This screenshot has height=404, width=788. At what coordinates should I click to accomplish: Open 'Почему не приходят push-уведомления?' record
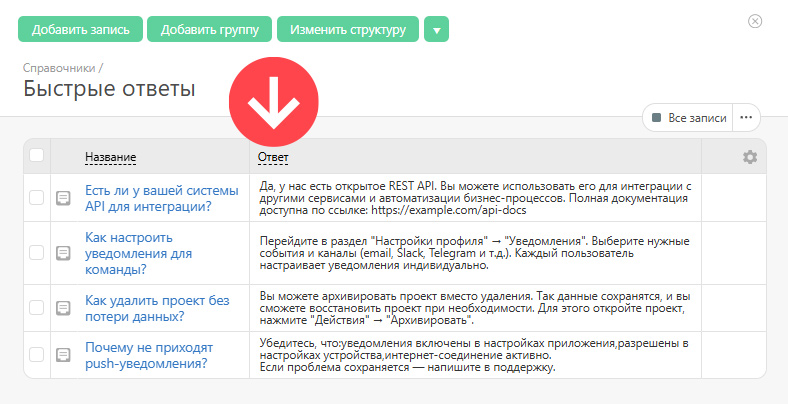pyautogui.click(x=149, y=355)
